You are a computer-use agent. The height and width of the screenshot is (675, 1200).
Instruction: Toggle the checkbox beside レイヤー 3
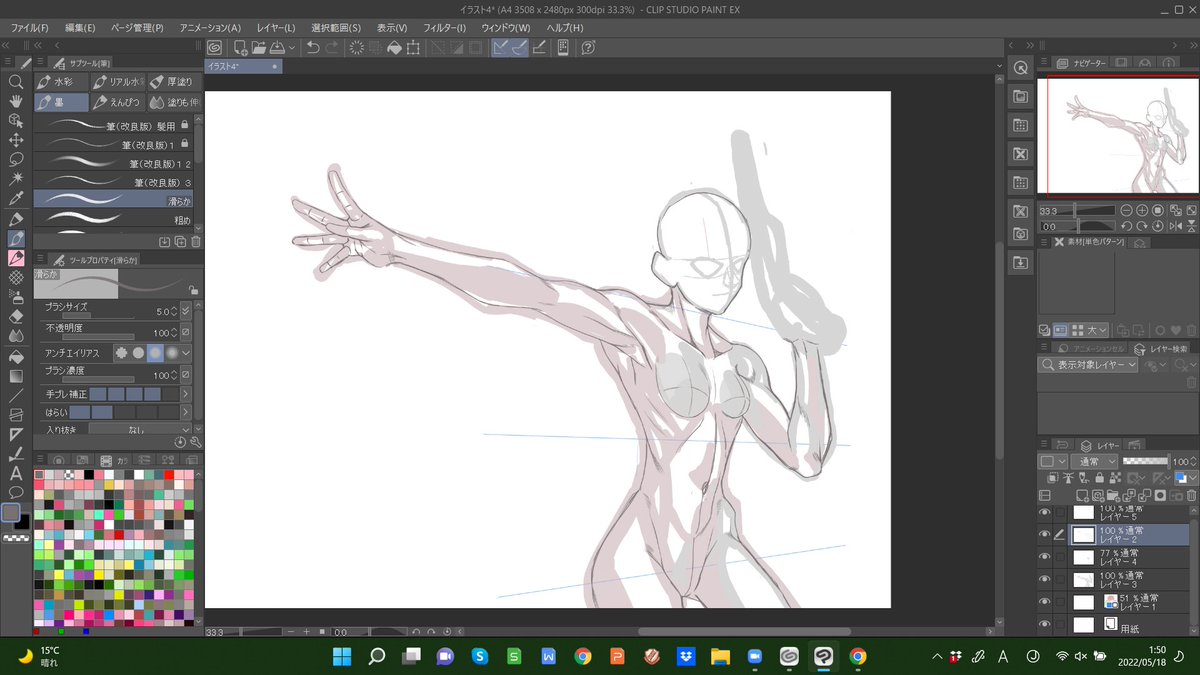[1060, 580]
